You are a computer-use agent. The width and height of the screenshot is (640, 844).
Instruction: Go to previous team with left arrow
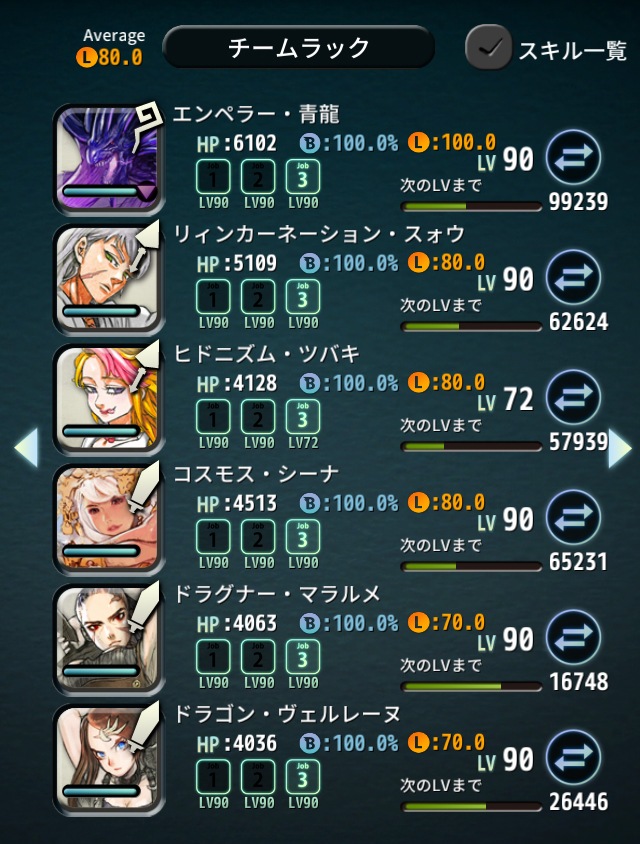click(x=26, y=447)
